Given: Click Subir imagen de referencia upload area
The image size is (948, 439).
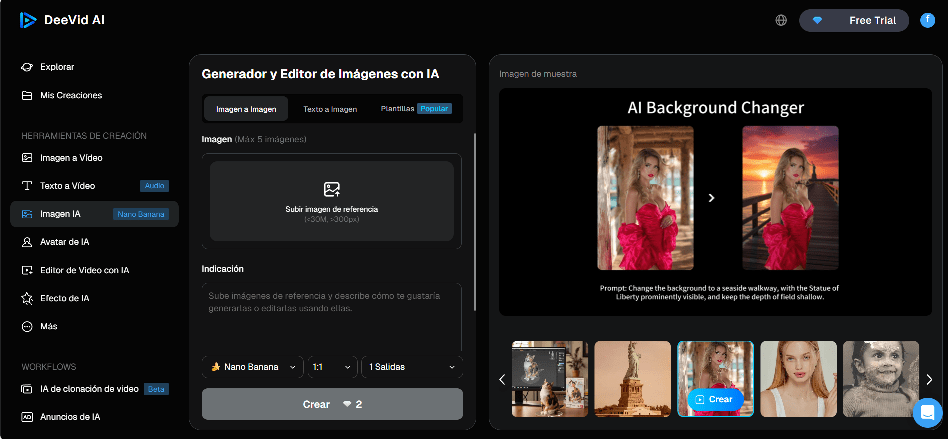Looking at the screenshot, I should (x=331, y=200).
